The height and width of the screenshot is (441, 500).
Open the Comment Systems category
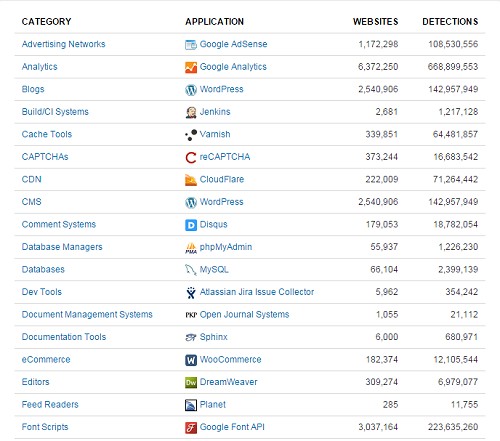59,224
